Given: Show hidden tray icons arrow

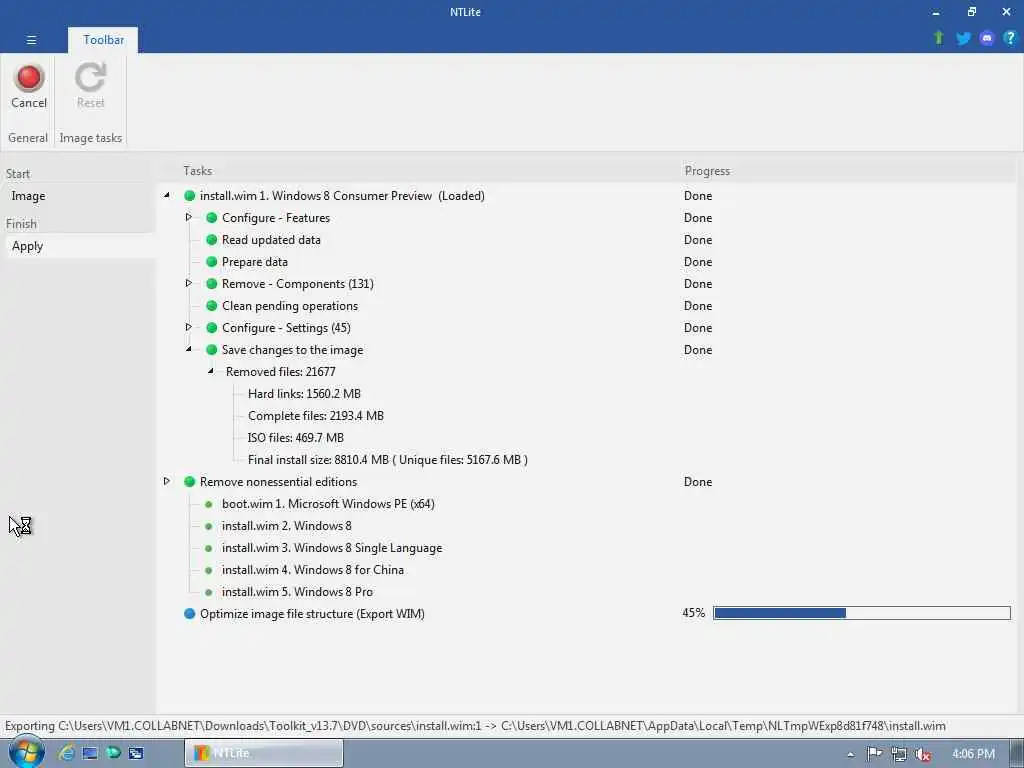Looking at the screenshot, I should (x=850, y=754).
